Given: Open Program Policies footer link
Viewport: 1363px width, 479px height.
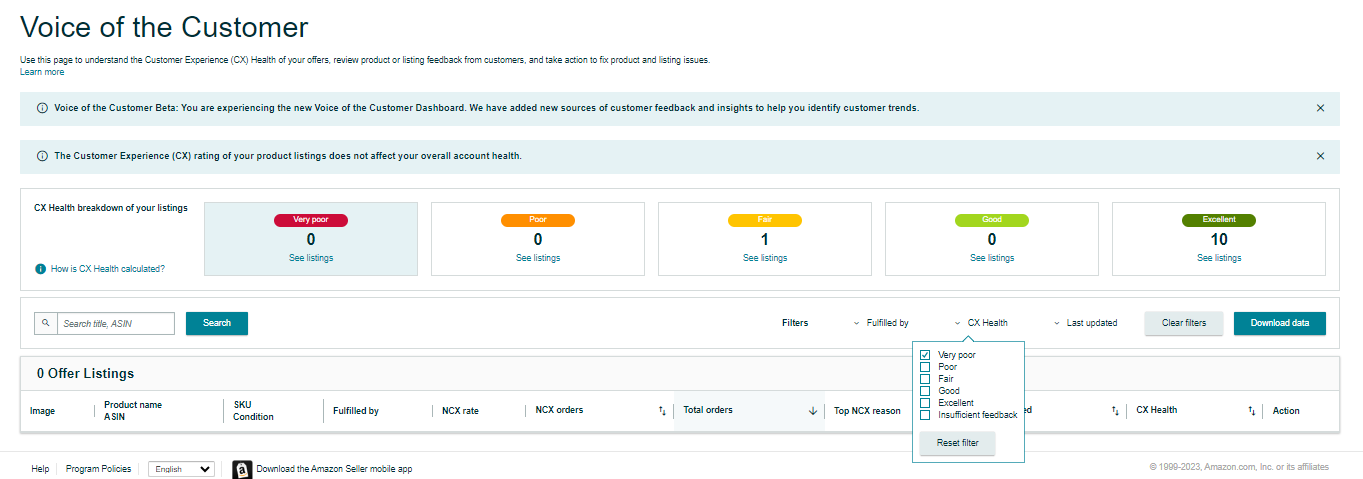Looking at the screenshot, I should point(98,469).
